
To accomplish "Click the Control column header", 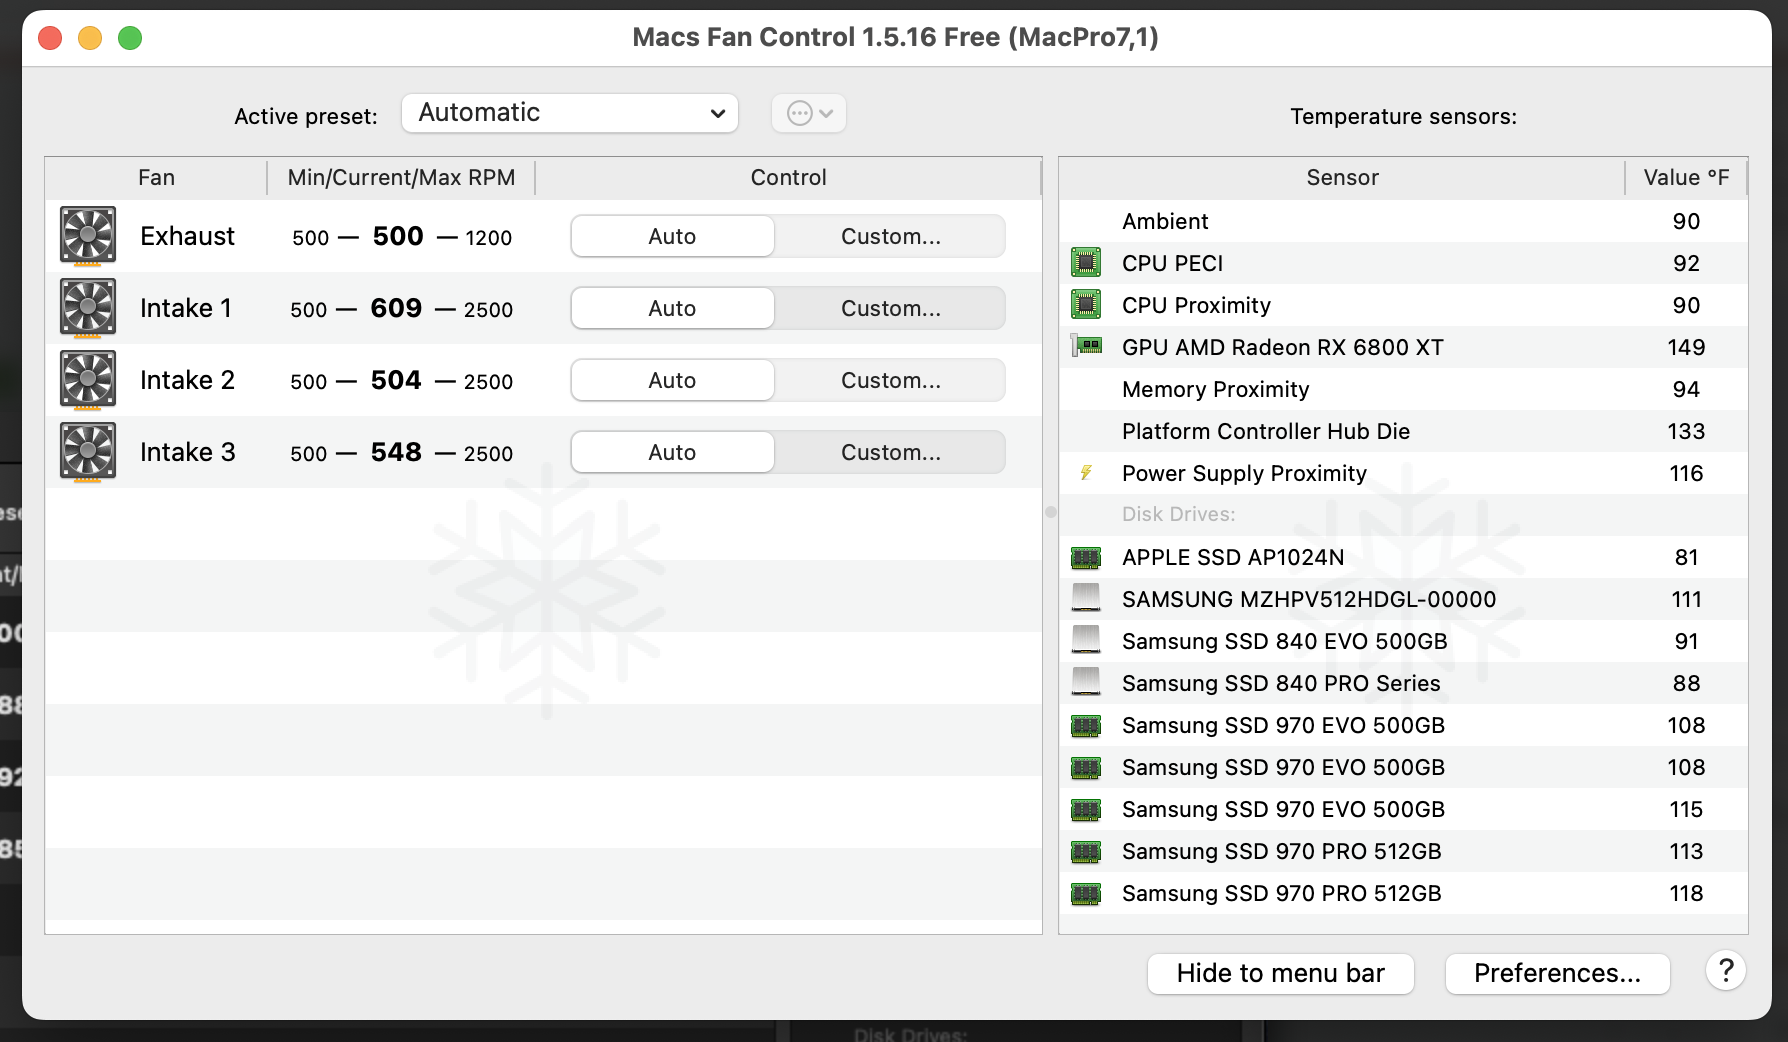I will point(788,177).
